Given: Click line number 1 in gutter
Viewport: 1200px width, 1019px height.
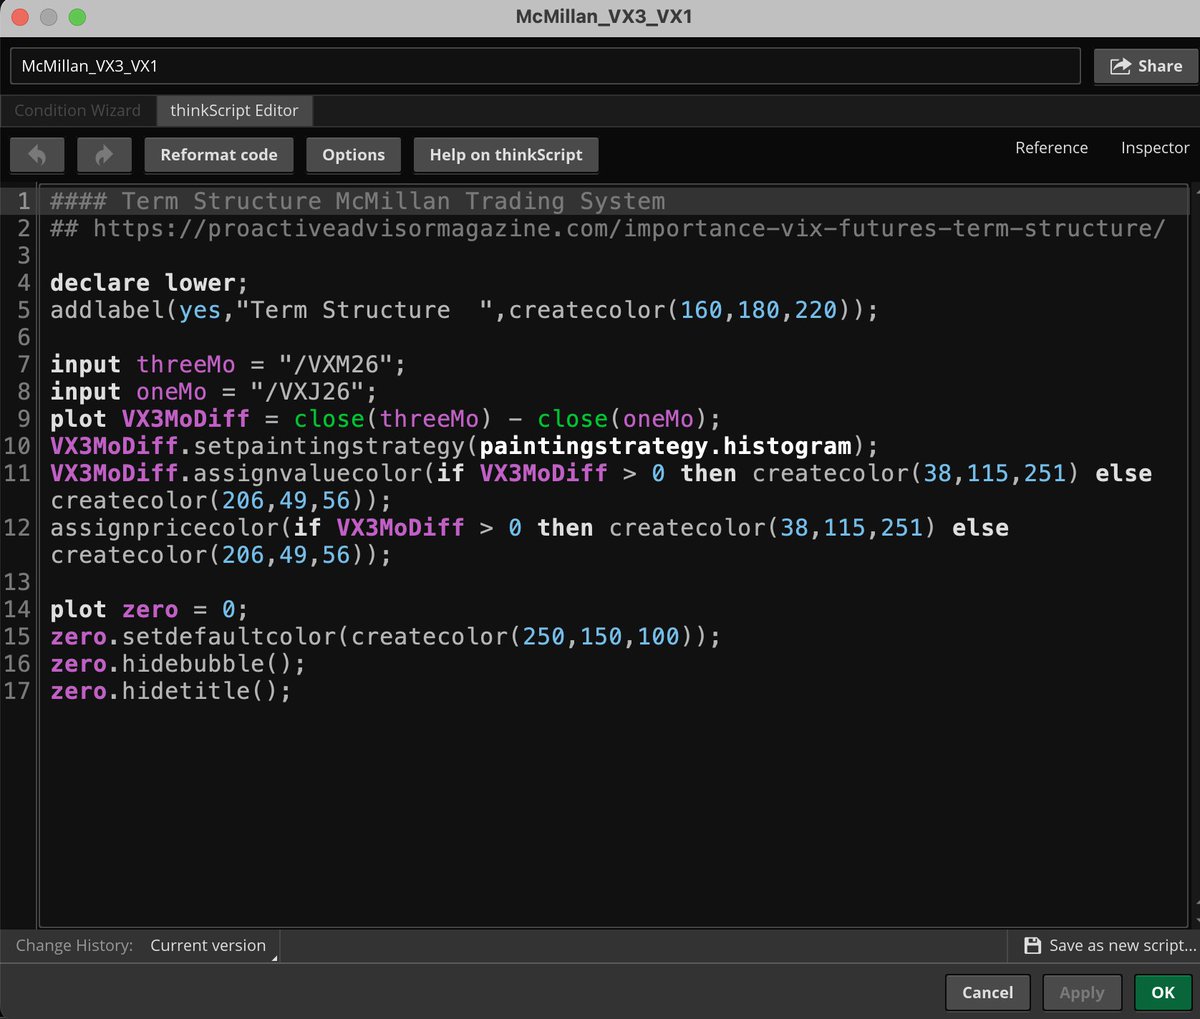Looking at the screenshot, I should point(24,201).
